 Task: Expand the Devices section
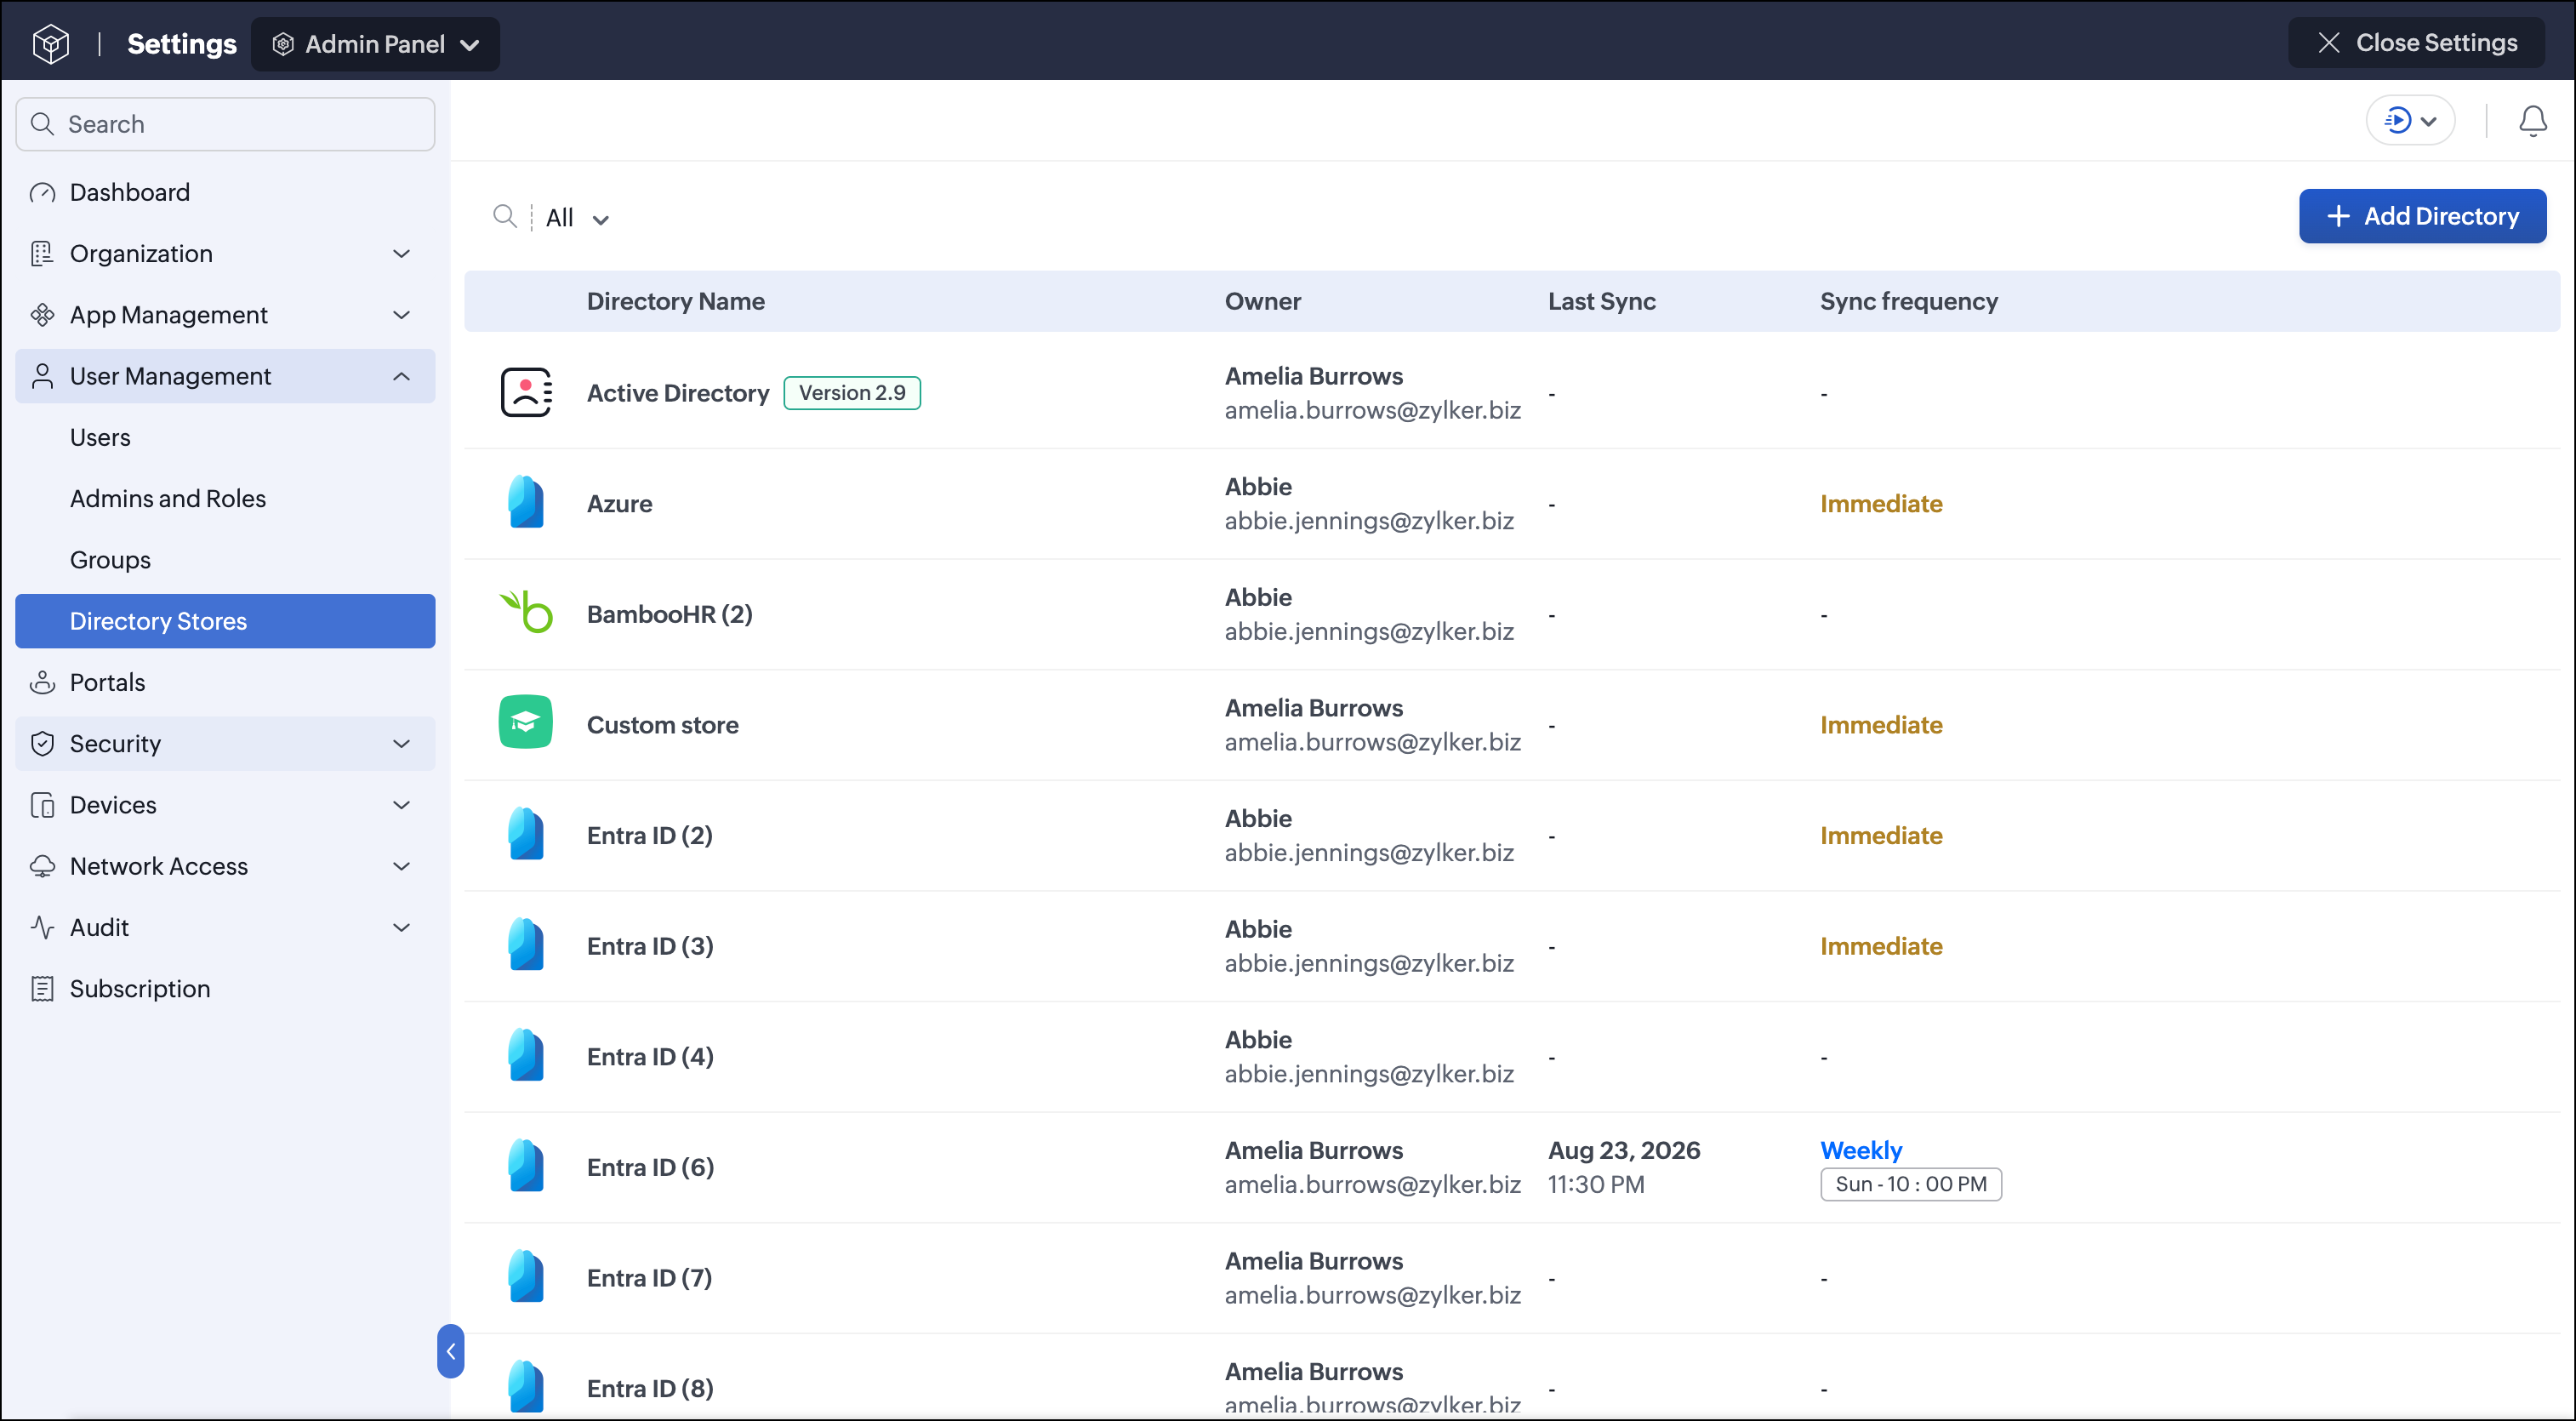[x=225, y=804]
